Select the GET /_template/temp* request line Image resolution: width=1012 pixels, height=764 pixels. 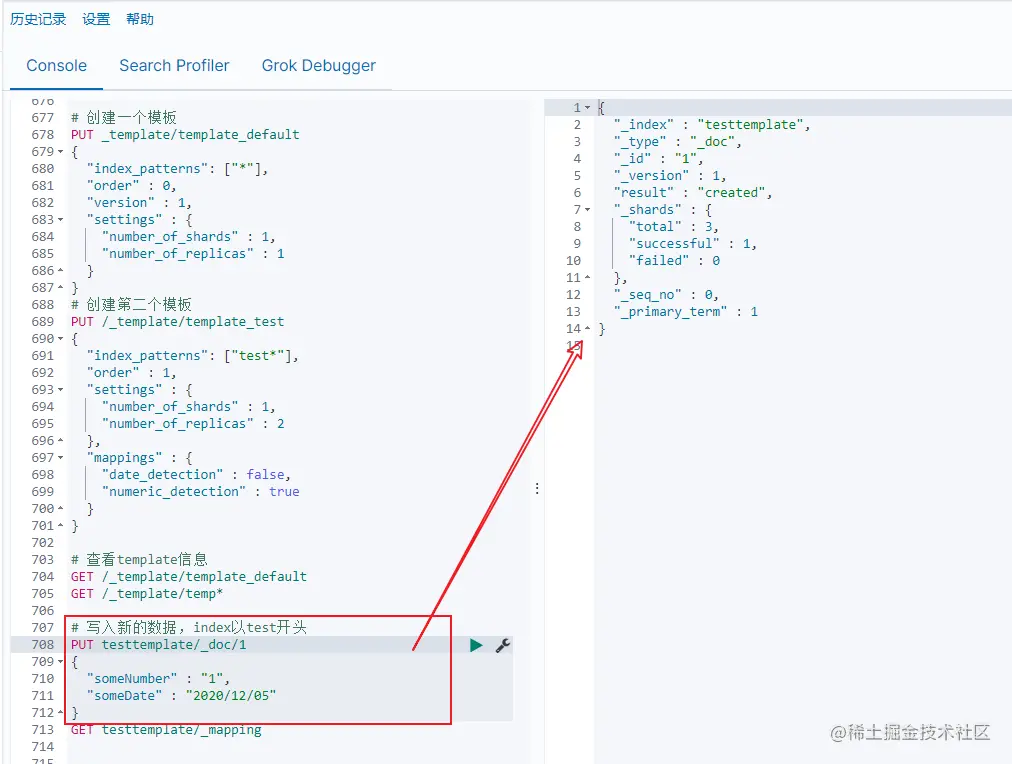click(147, 594)
